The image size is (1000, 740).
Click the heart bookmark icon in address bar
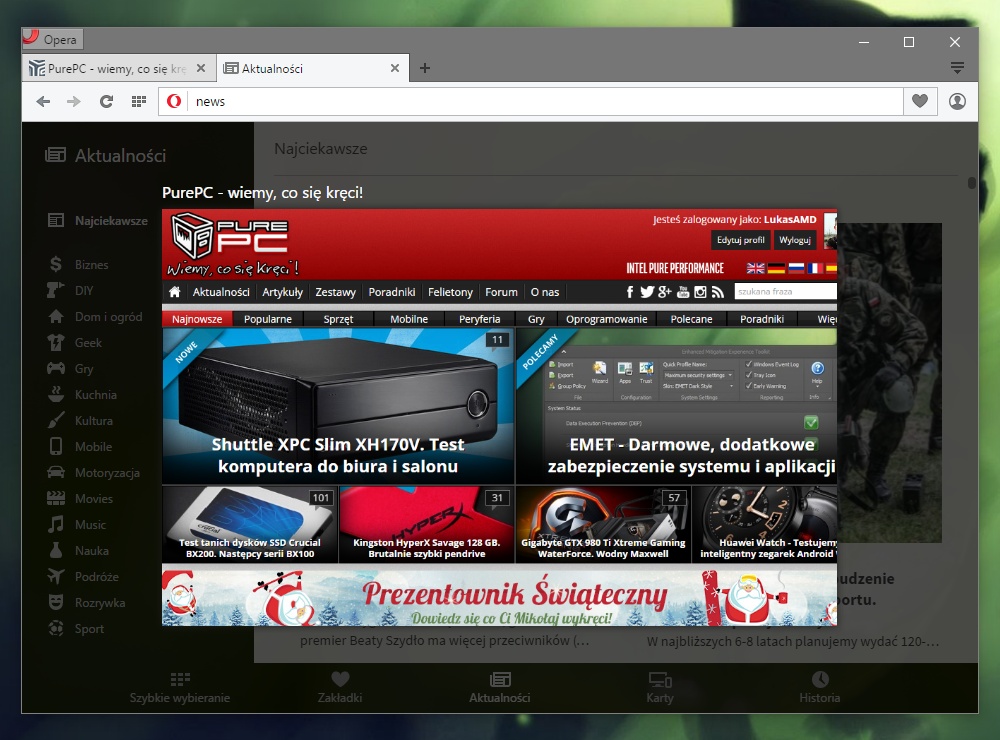(x=920, y=101)
